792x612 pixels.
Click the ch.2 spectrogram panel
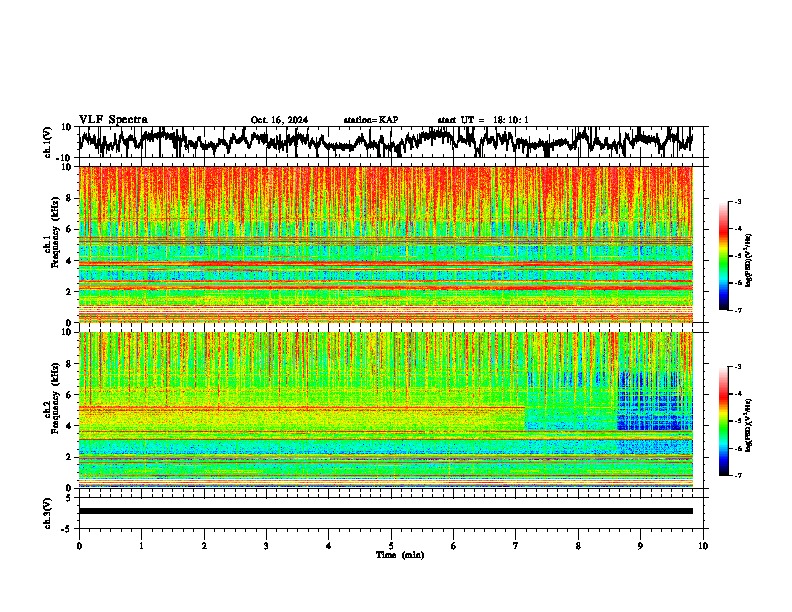coord(385,410)
